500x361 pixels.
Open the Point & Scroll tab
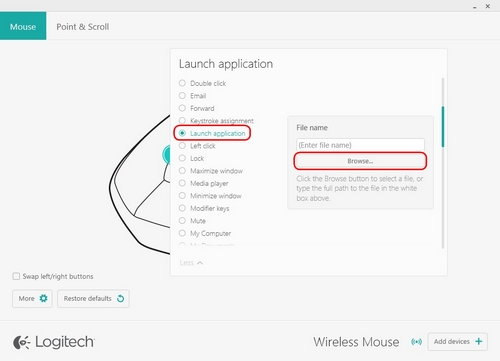82,27
